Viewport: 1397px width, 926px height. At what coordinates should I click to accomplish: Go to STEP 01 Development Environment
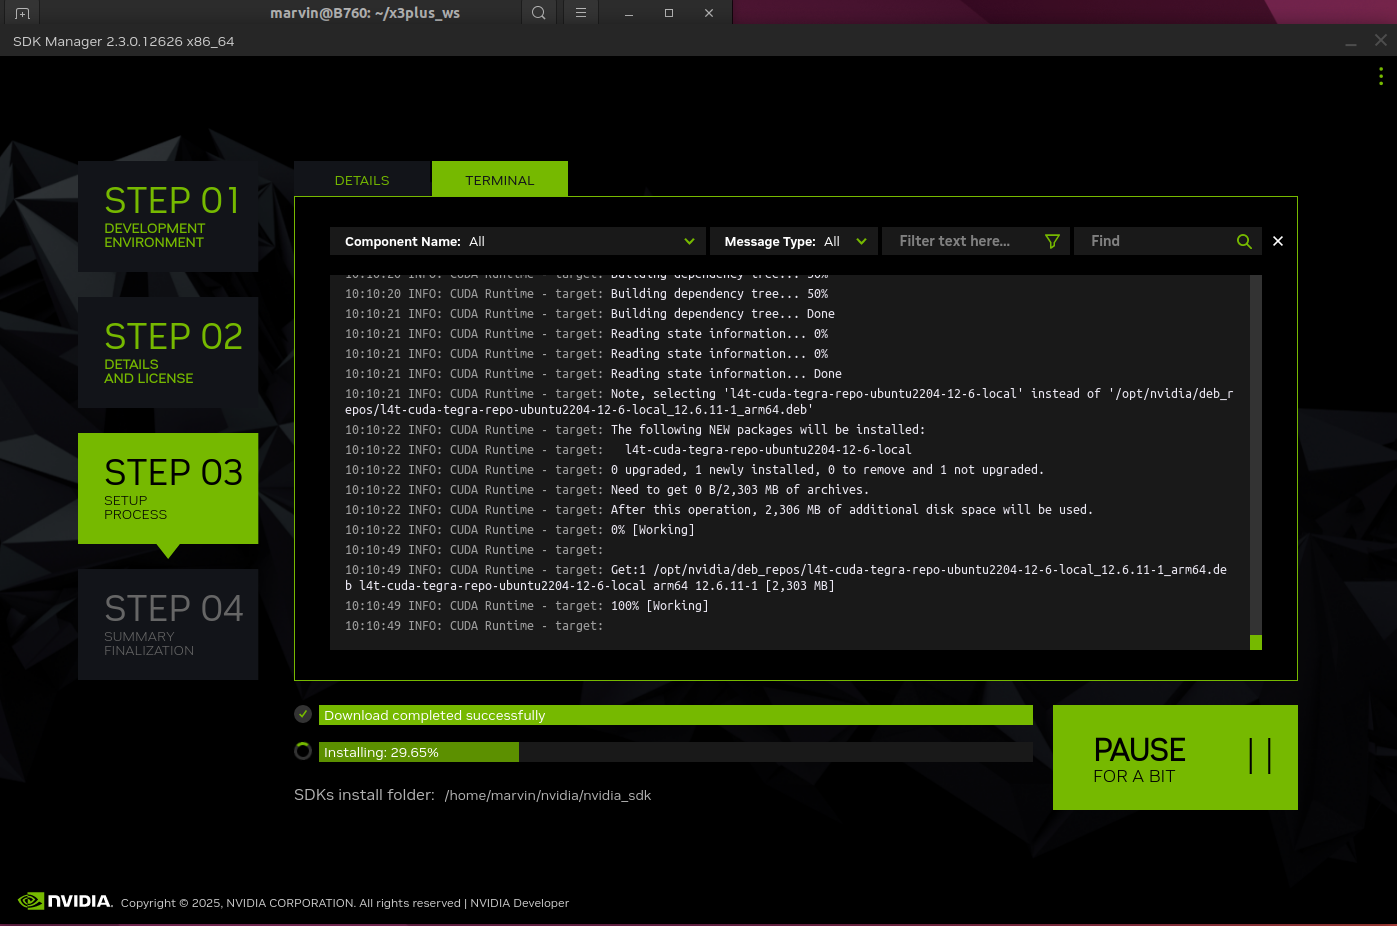point(168,216)
